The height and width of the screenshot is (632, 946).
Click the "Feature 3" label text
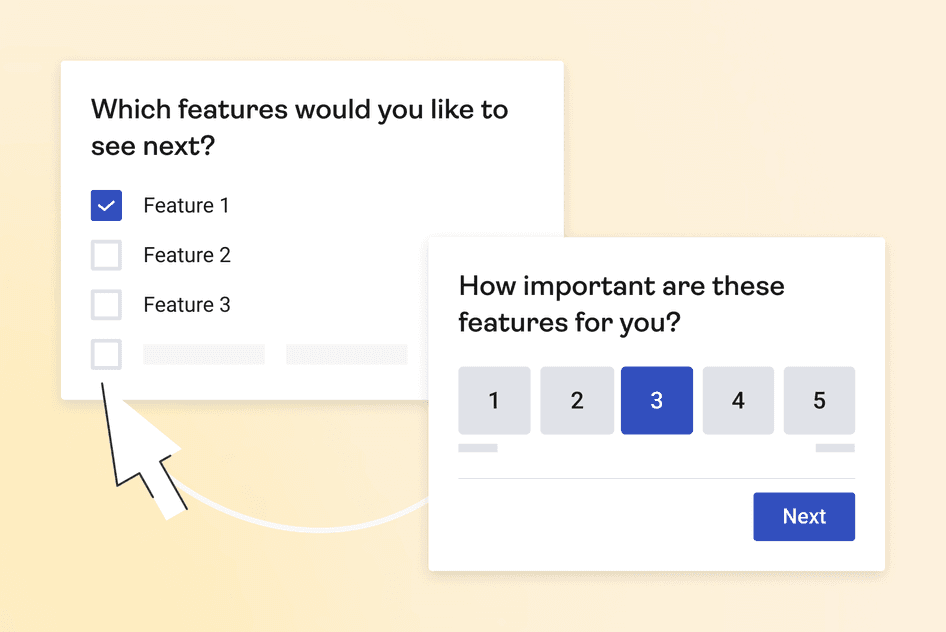tap(187, 304)
